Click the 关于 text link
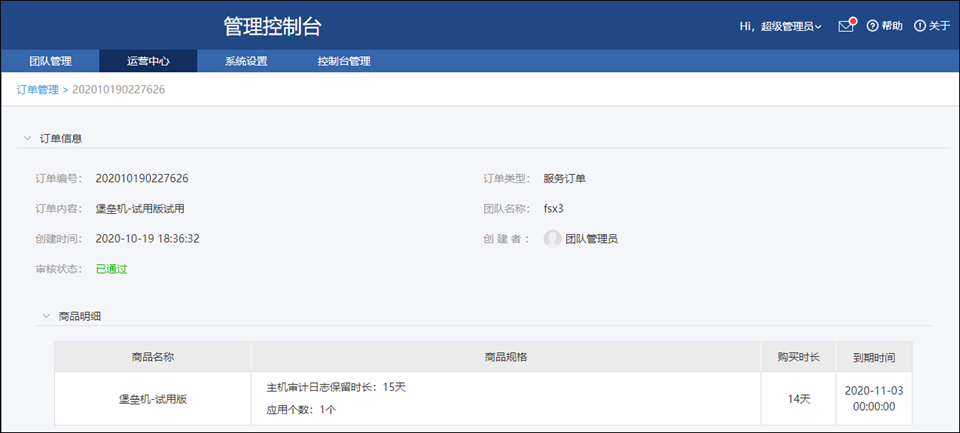960x433 pixels. 939,26
